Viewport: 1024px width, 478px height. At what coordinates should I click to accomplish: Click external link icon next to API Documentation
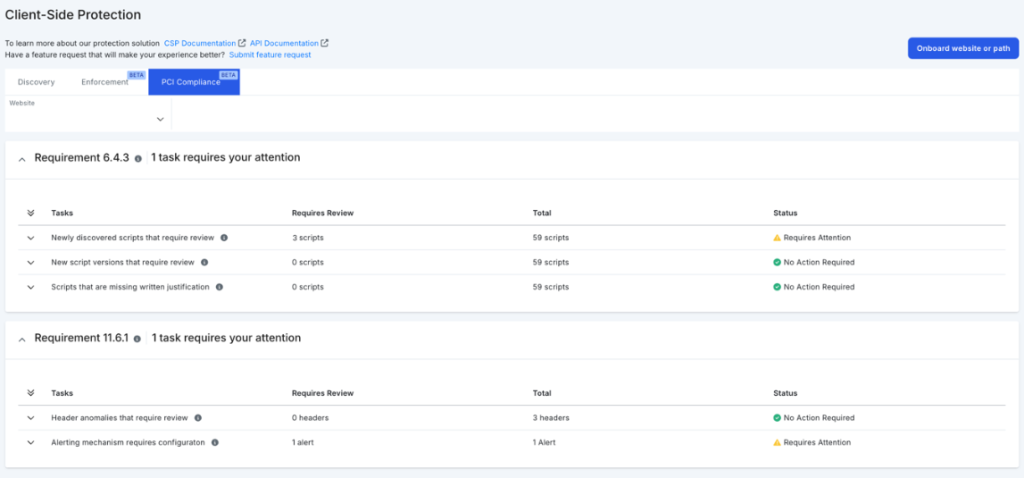tap(325, 43)
